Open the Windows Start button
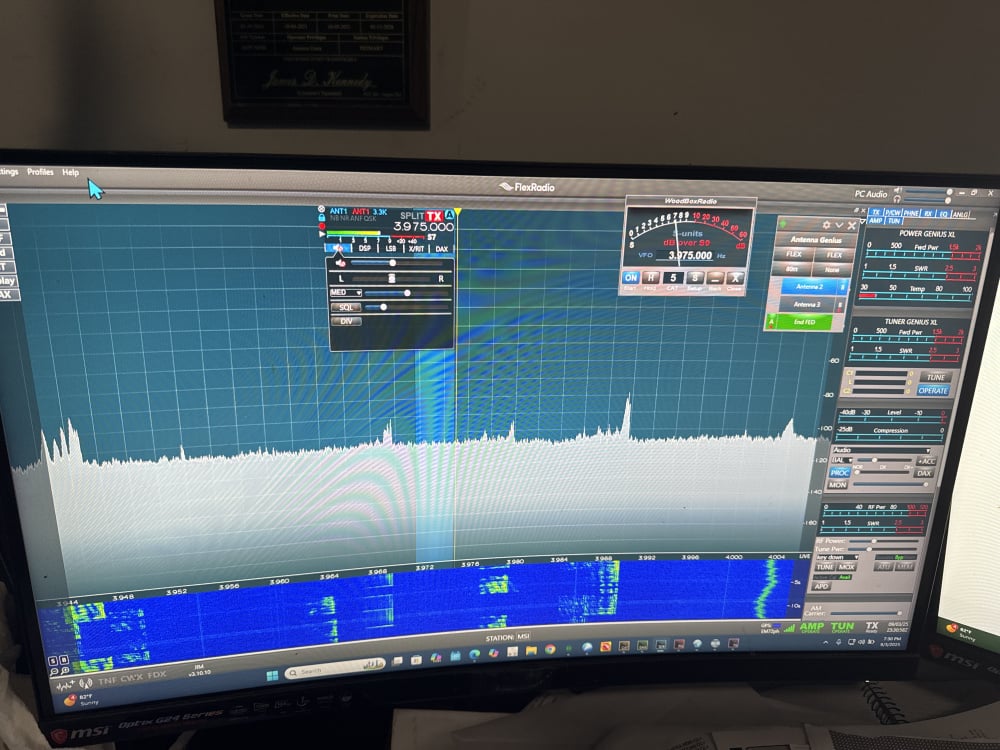The height and width of the screenshot is (750, 1000). [272, 675]
